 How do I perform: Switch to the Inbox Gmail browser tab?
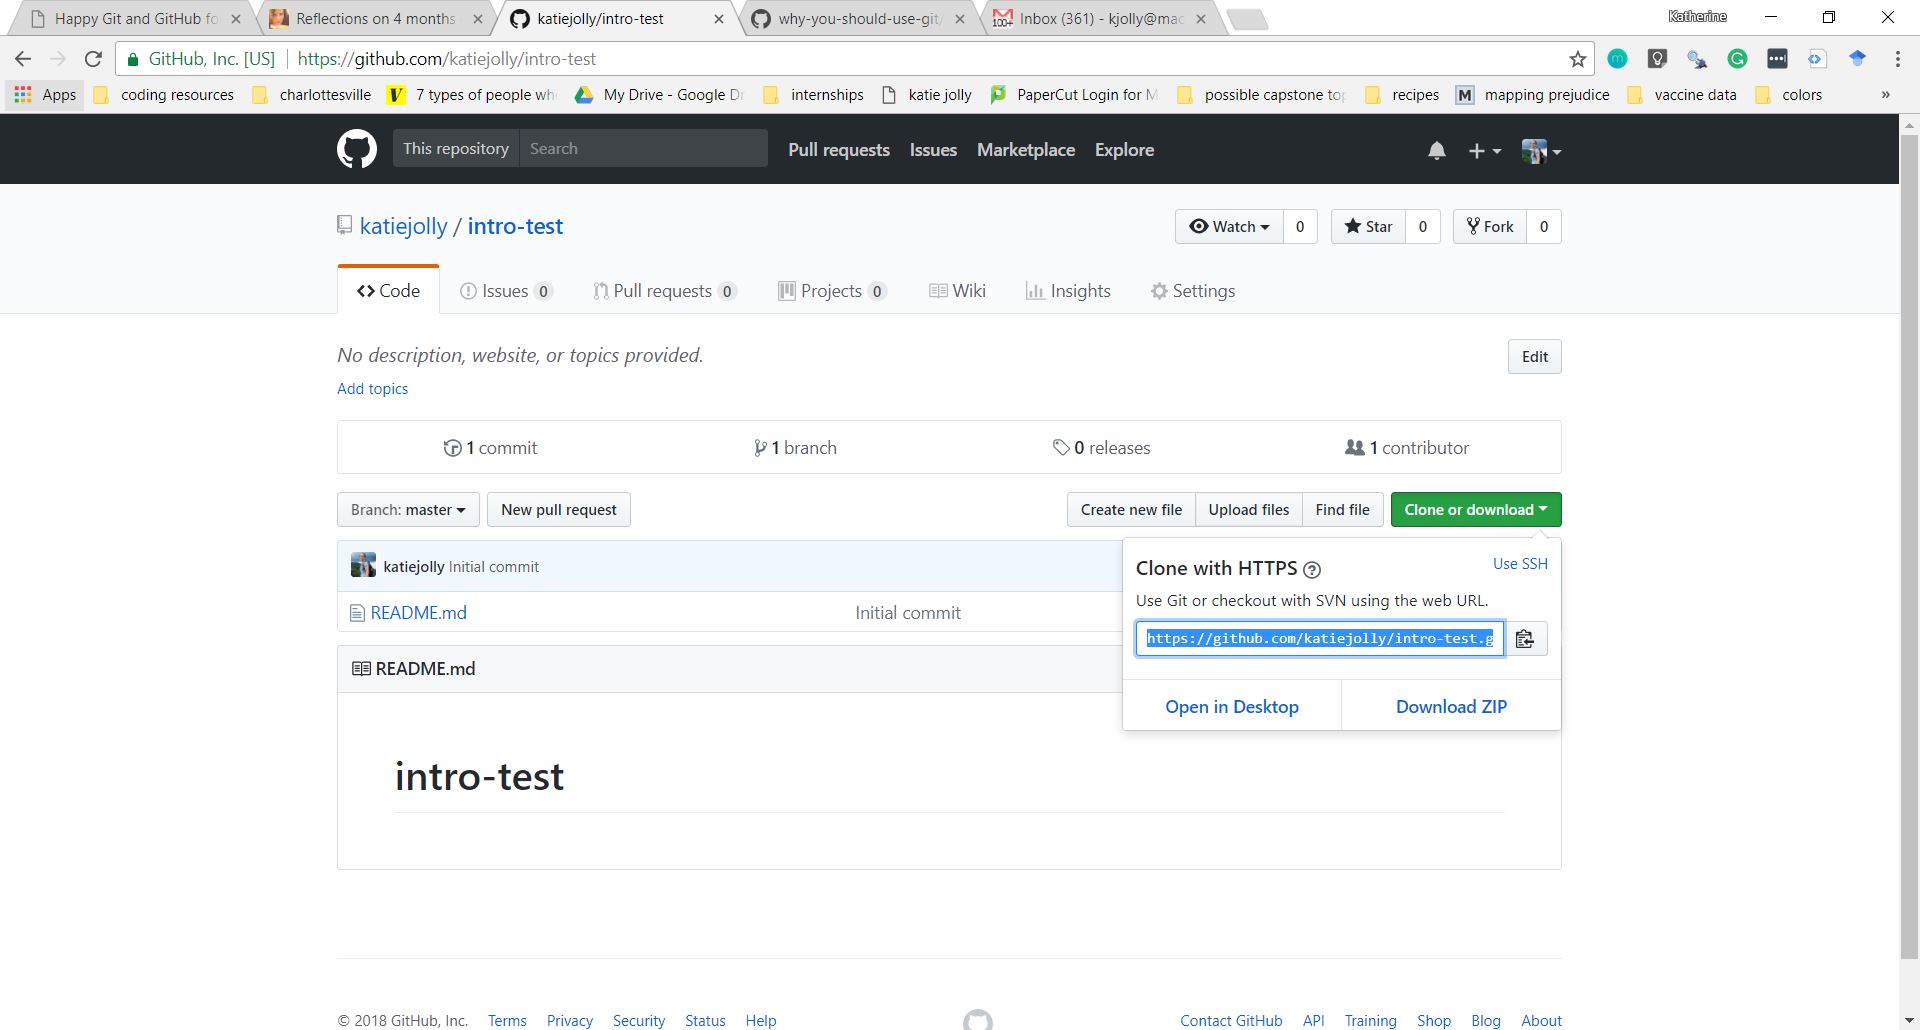[1100, 19]
